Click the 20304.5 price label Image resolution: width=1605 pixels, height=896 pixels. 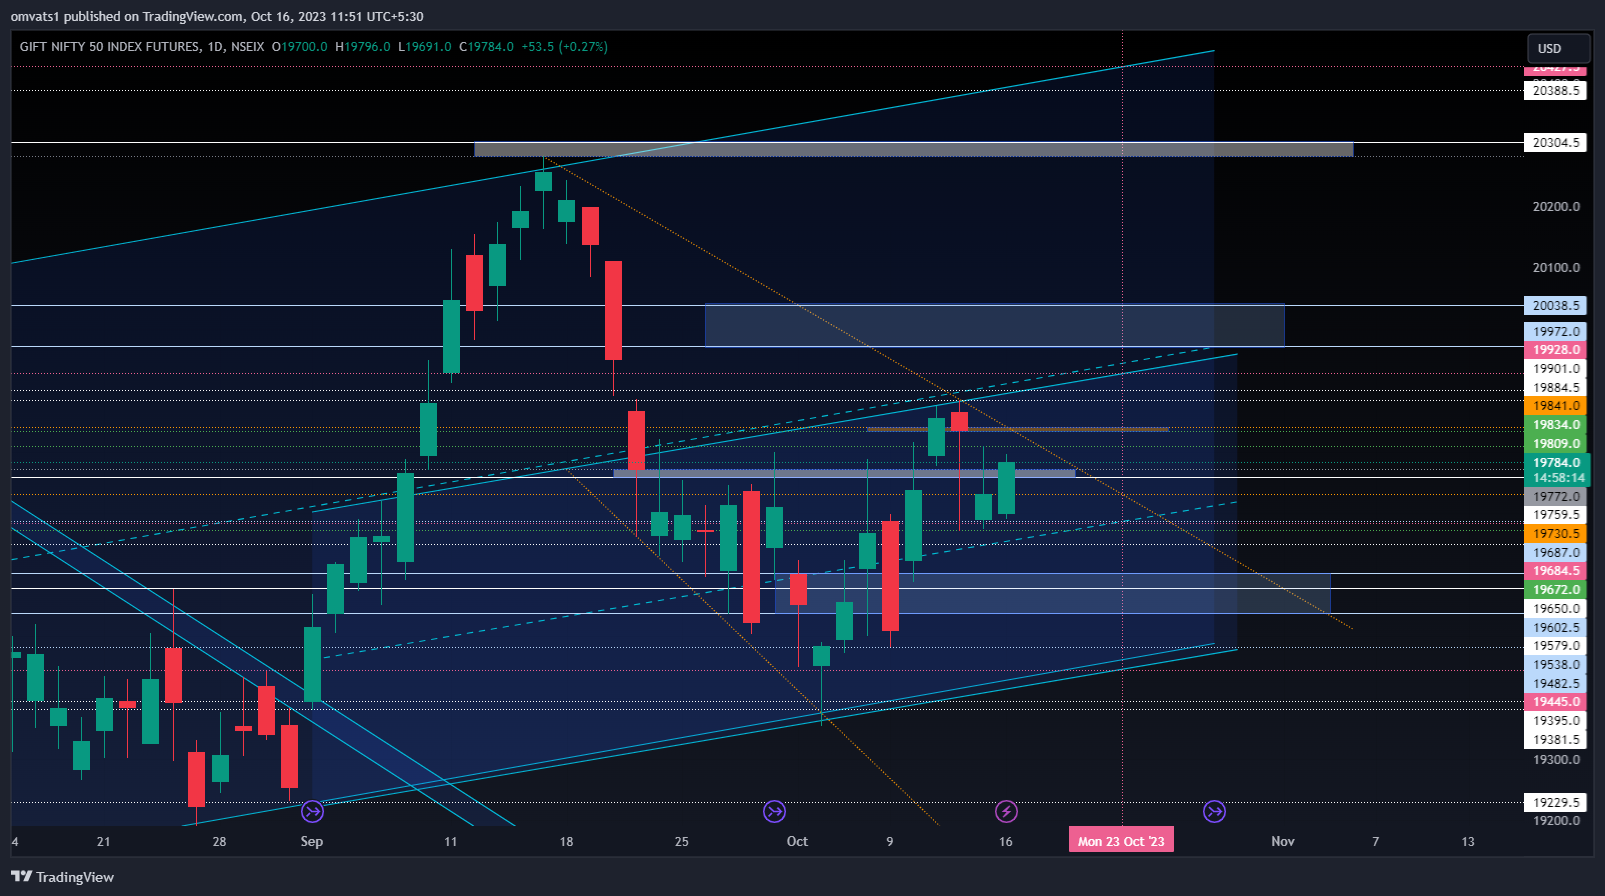click(x=1556, y=143)
